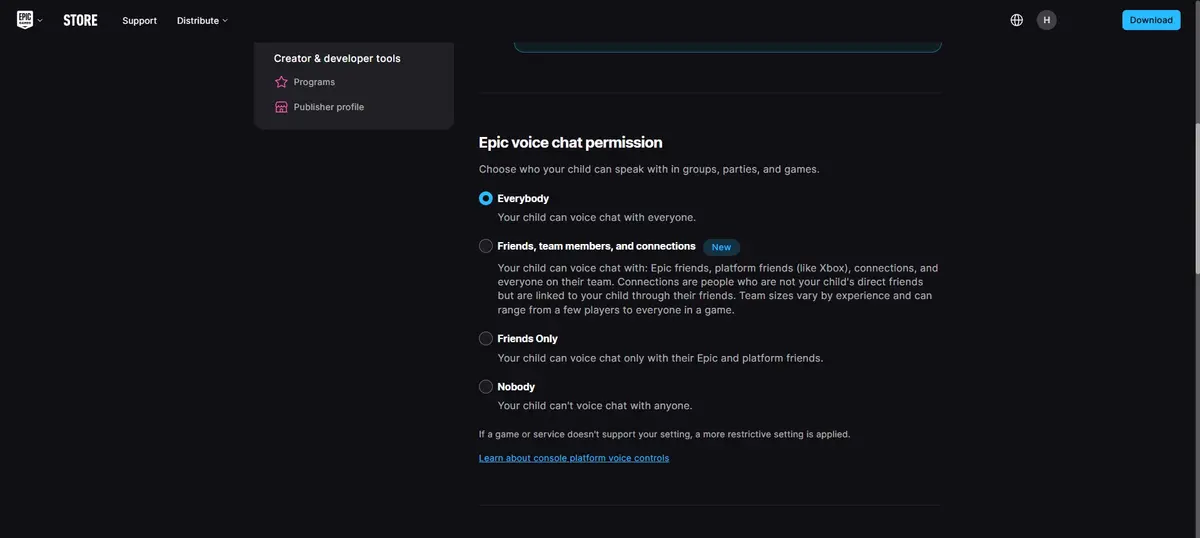Click text about Epic and platform friends only
Viewport: 1200px width, 538px height.
(660, 357)
